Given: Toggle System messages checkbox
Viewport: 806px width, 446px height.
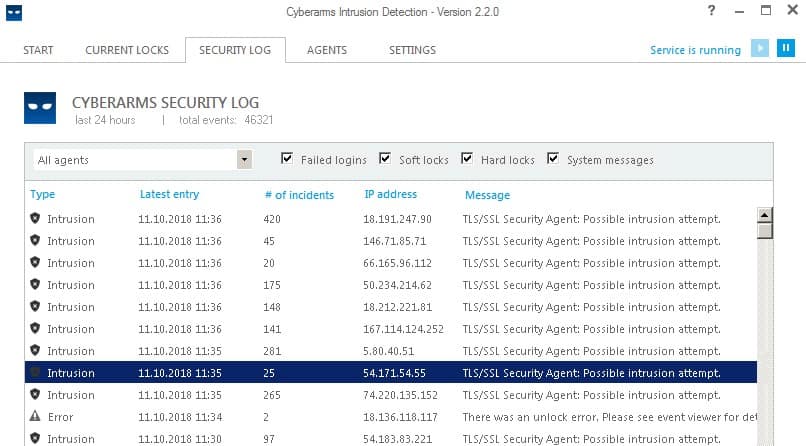Looking at the screenshot, I should pyautogui.click(x=553, y=158).
